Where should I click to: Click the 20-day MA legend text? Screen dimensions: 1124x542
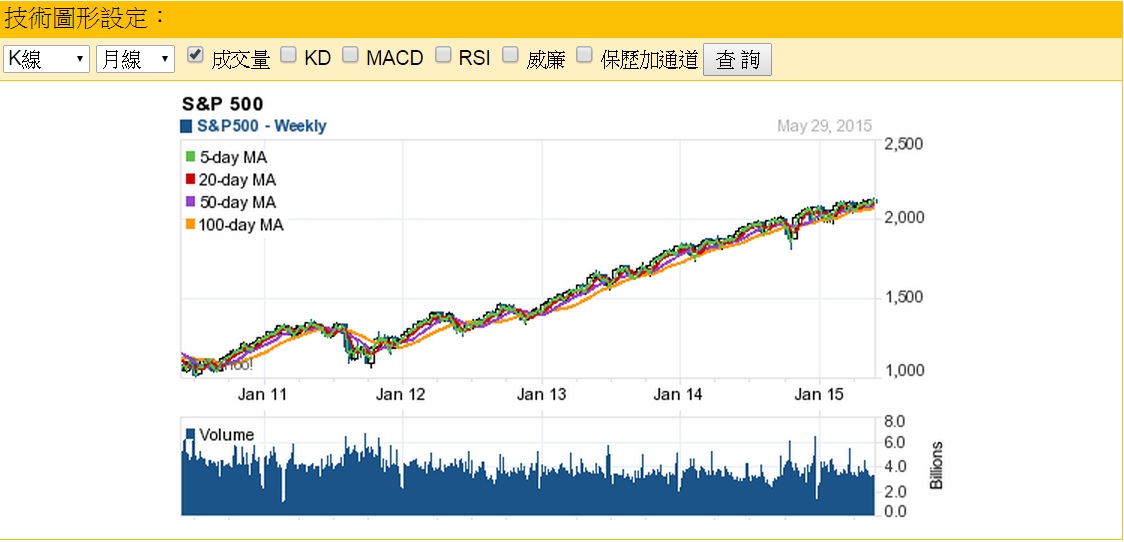pos(237,180)
